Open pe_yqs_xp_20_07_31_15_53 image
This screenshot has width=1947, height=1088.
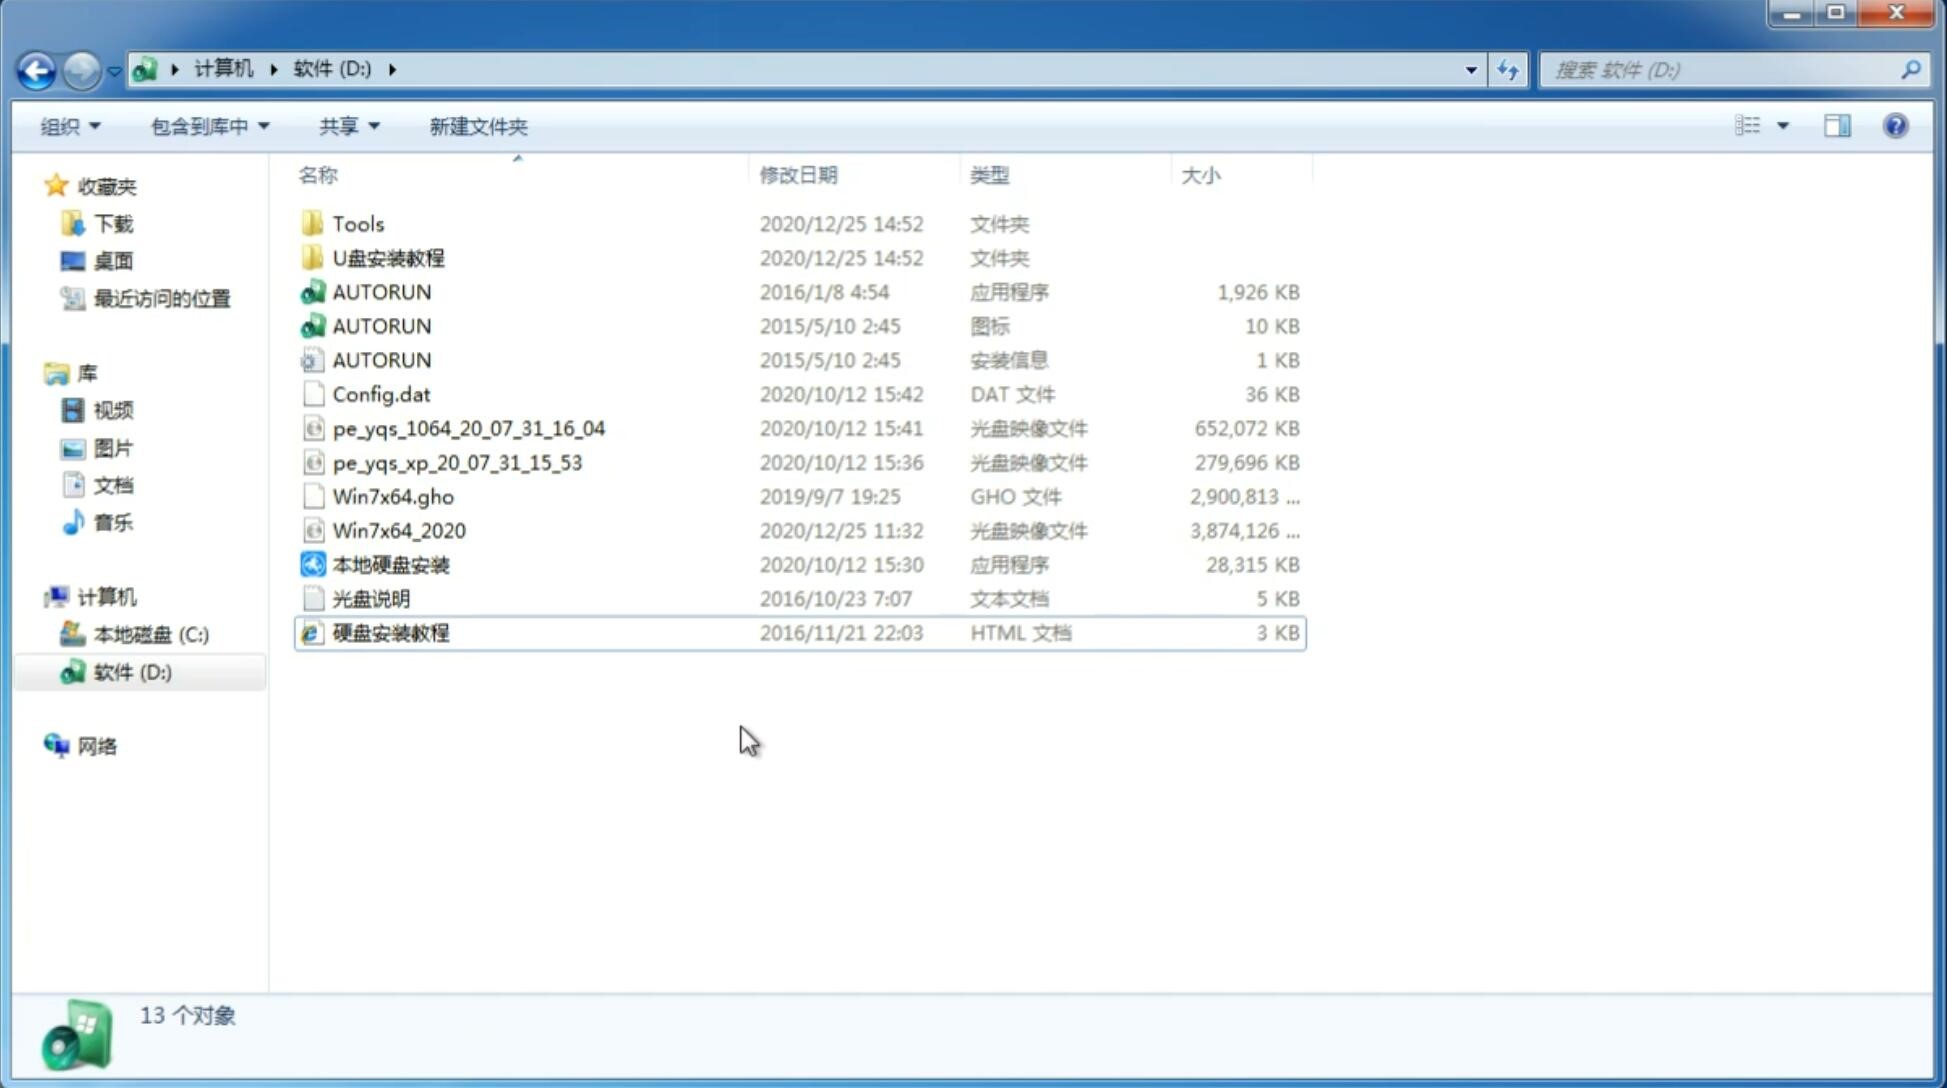456,462
